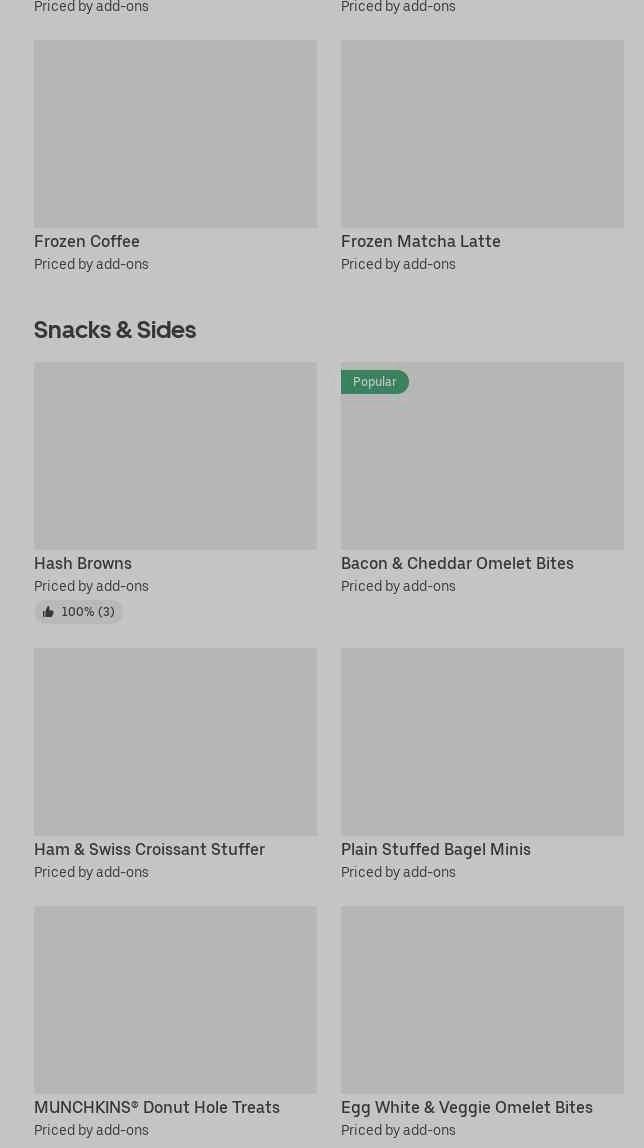Click the Hash Browns item name
Screen dimensions: 644x1148
[83, 563]
